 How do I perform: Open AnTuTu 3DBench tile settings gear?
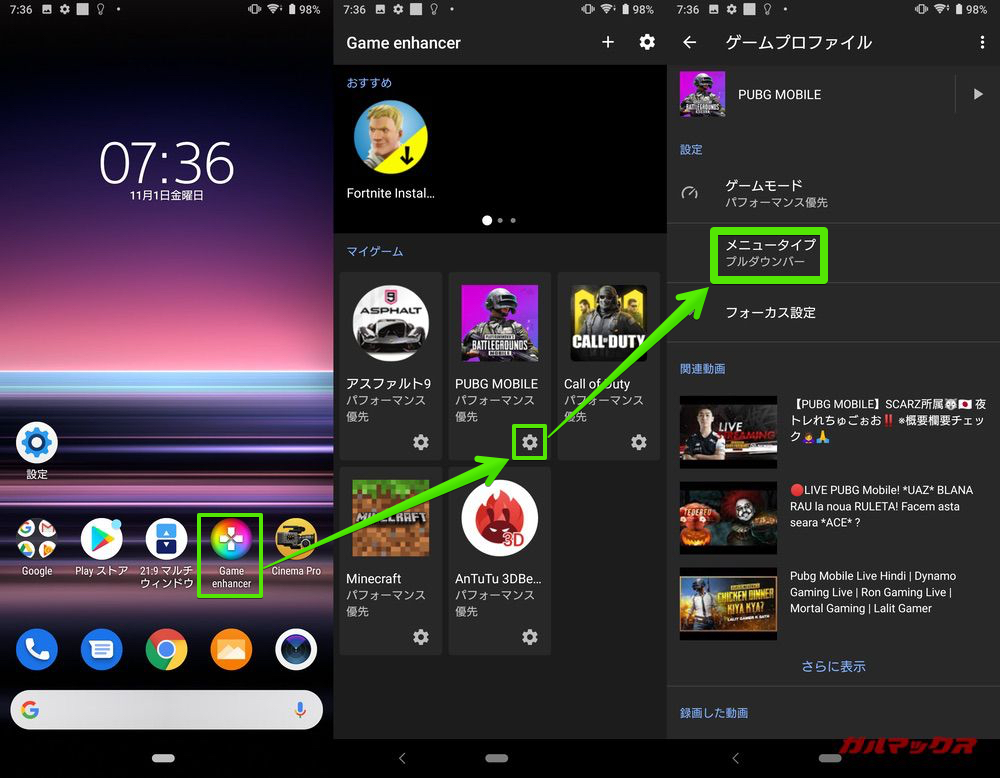[529, 637]
